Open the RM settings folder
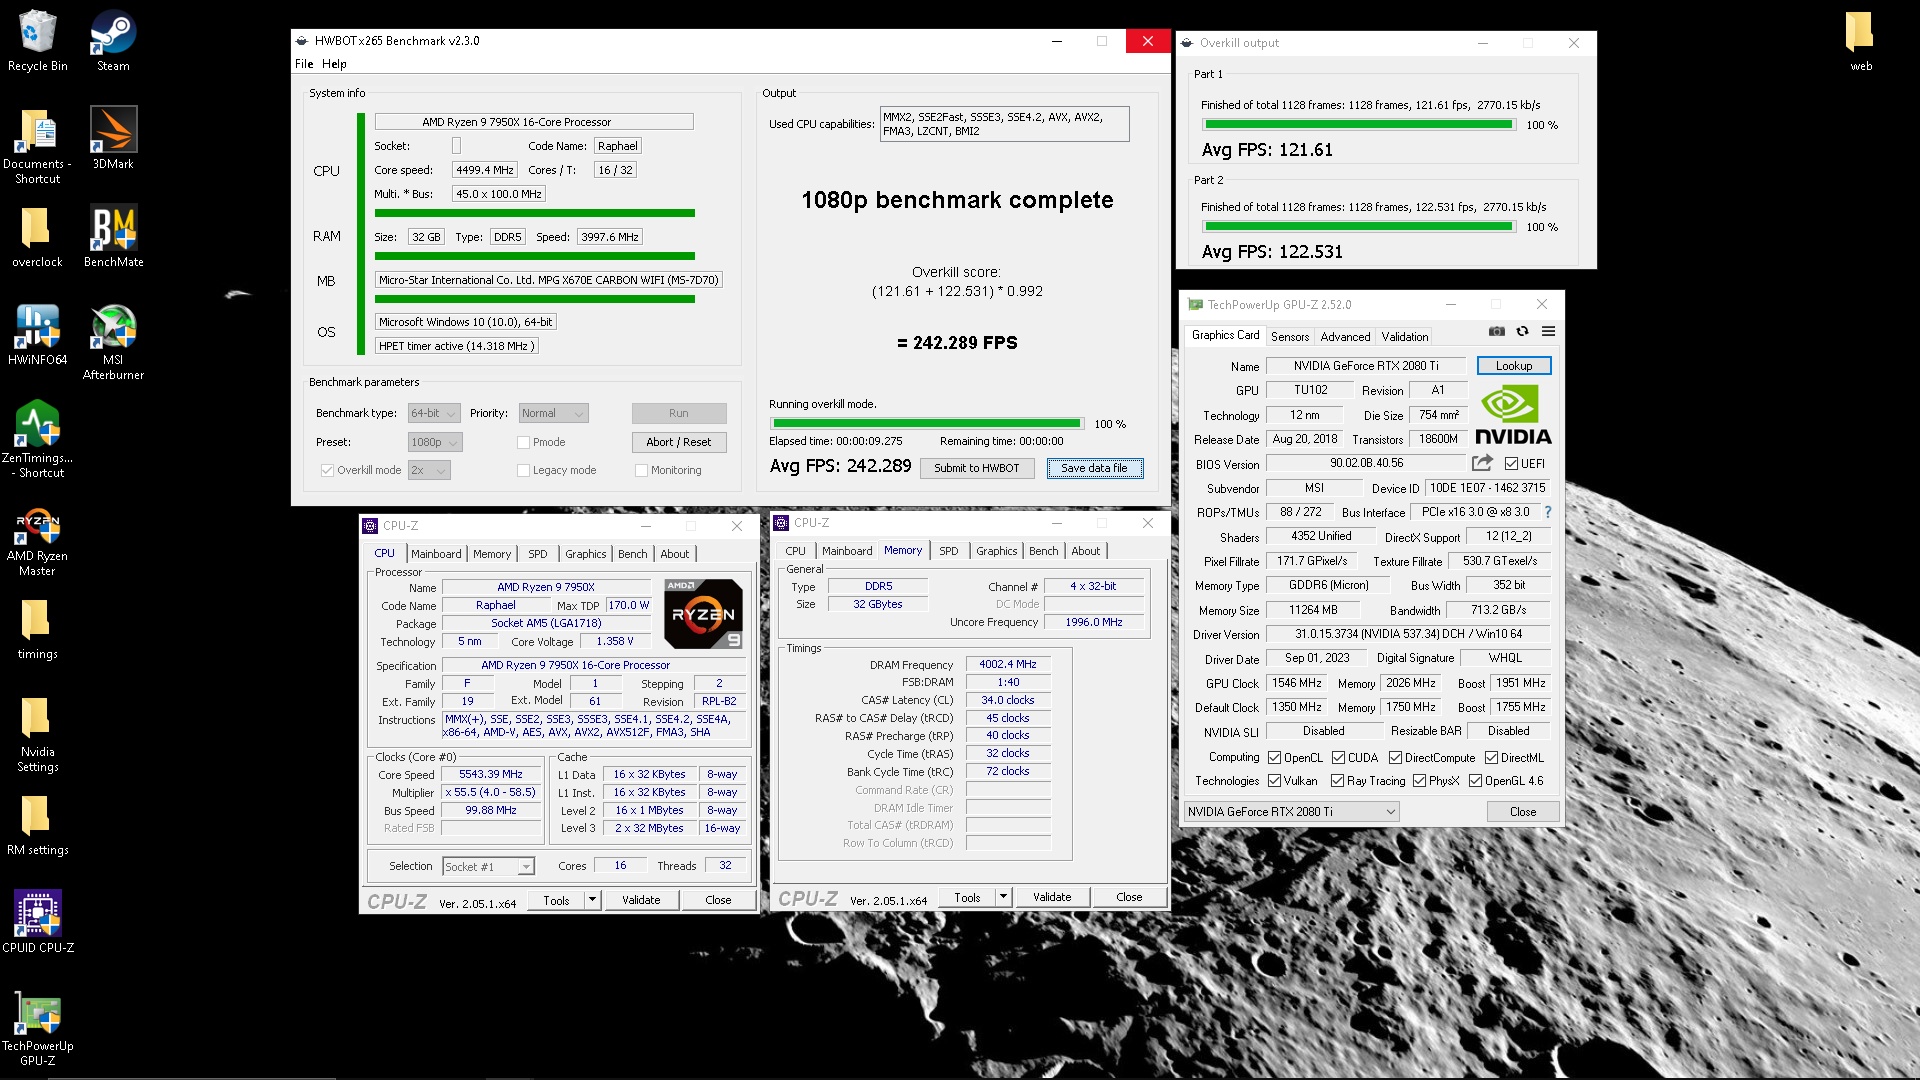 click(37, 825)
